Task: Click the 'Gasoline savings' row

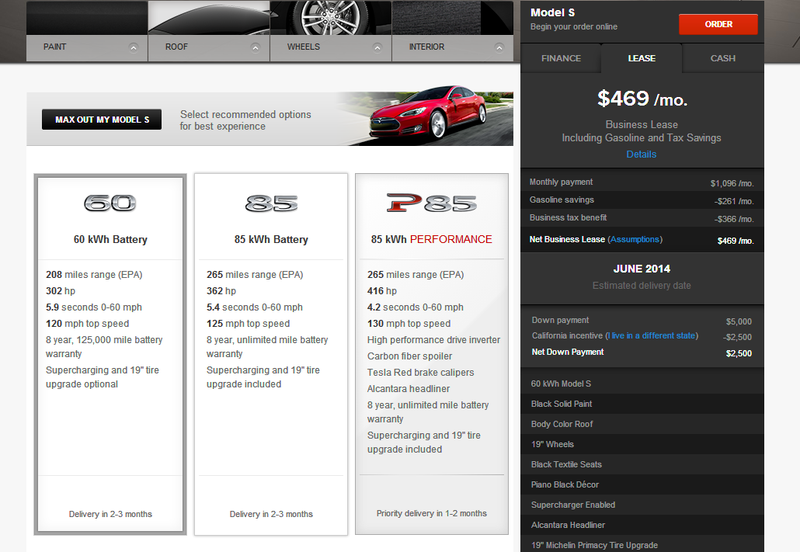Action: pyautogui.click(x=642, y=200)
